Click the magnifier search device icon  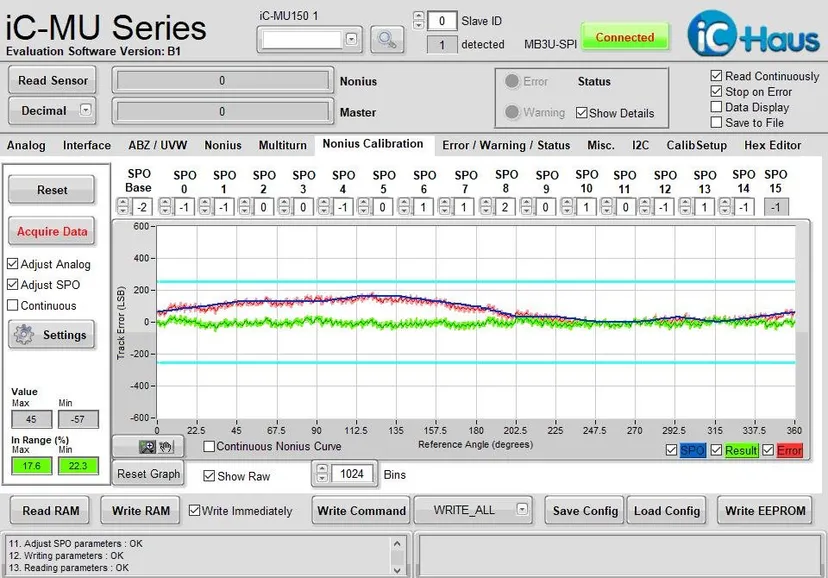(x=387, y=40)
